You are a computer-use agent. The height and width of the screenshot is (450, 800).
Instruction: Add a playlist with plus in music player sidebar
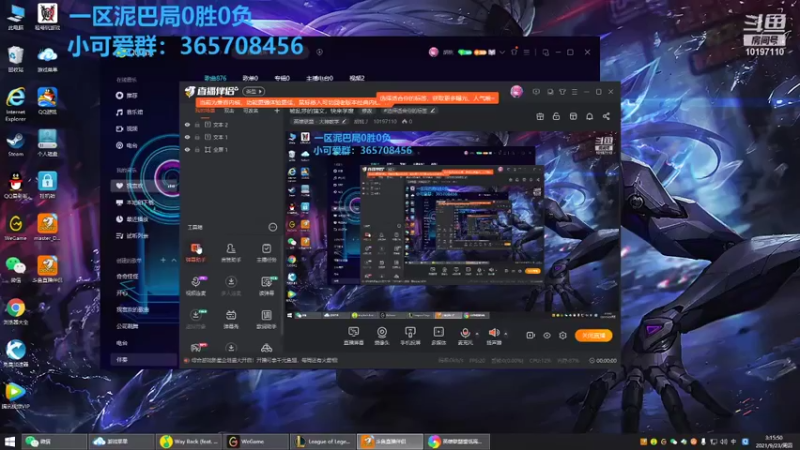point(163,260)
